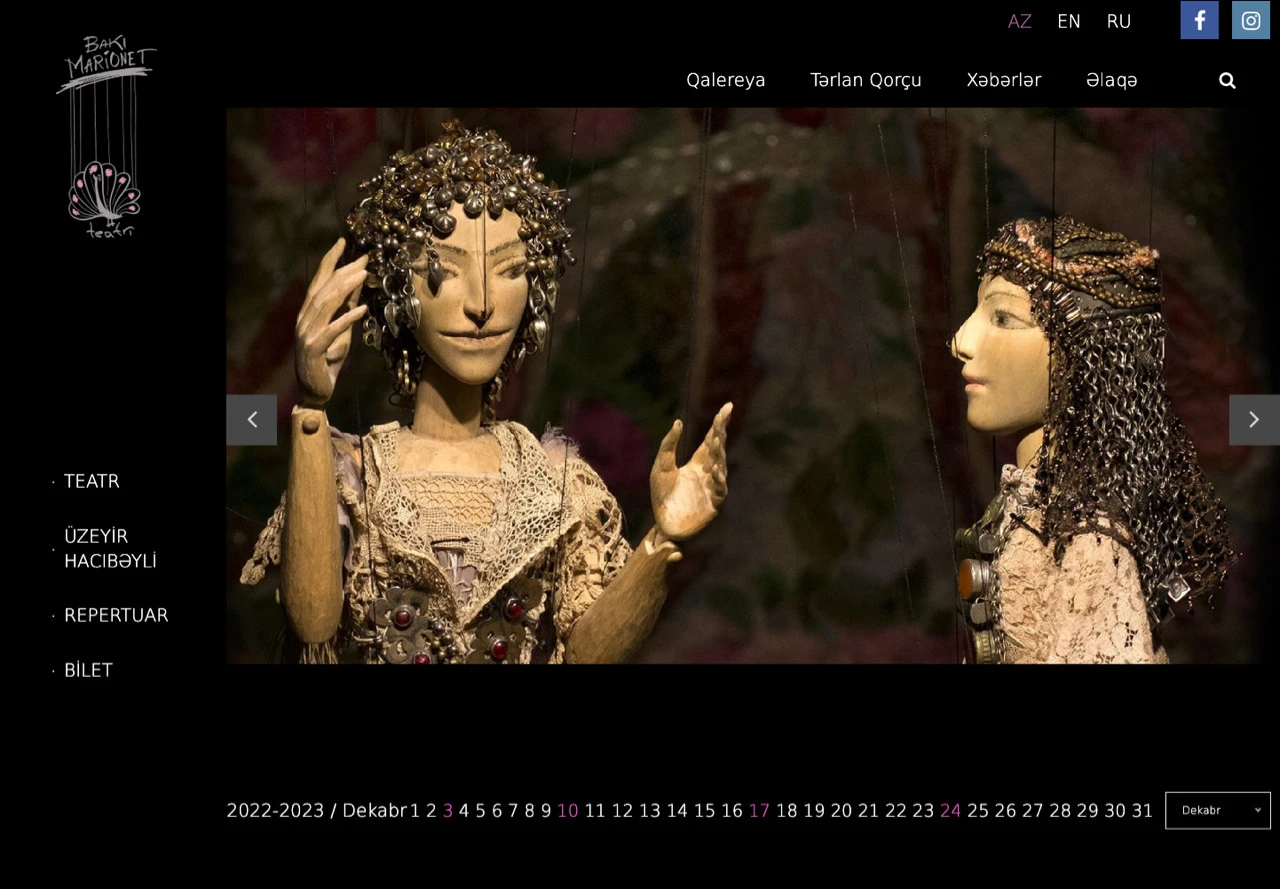Image resolution: width=1280 pixels, height=889 pixels.
Task: Go to next slide arrow
Action: point(1254,420)
